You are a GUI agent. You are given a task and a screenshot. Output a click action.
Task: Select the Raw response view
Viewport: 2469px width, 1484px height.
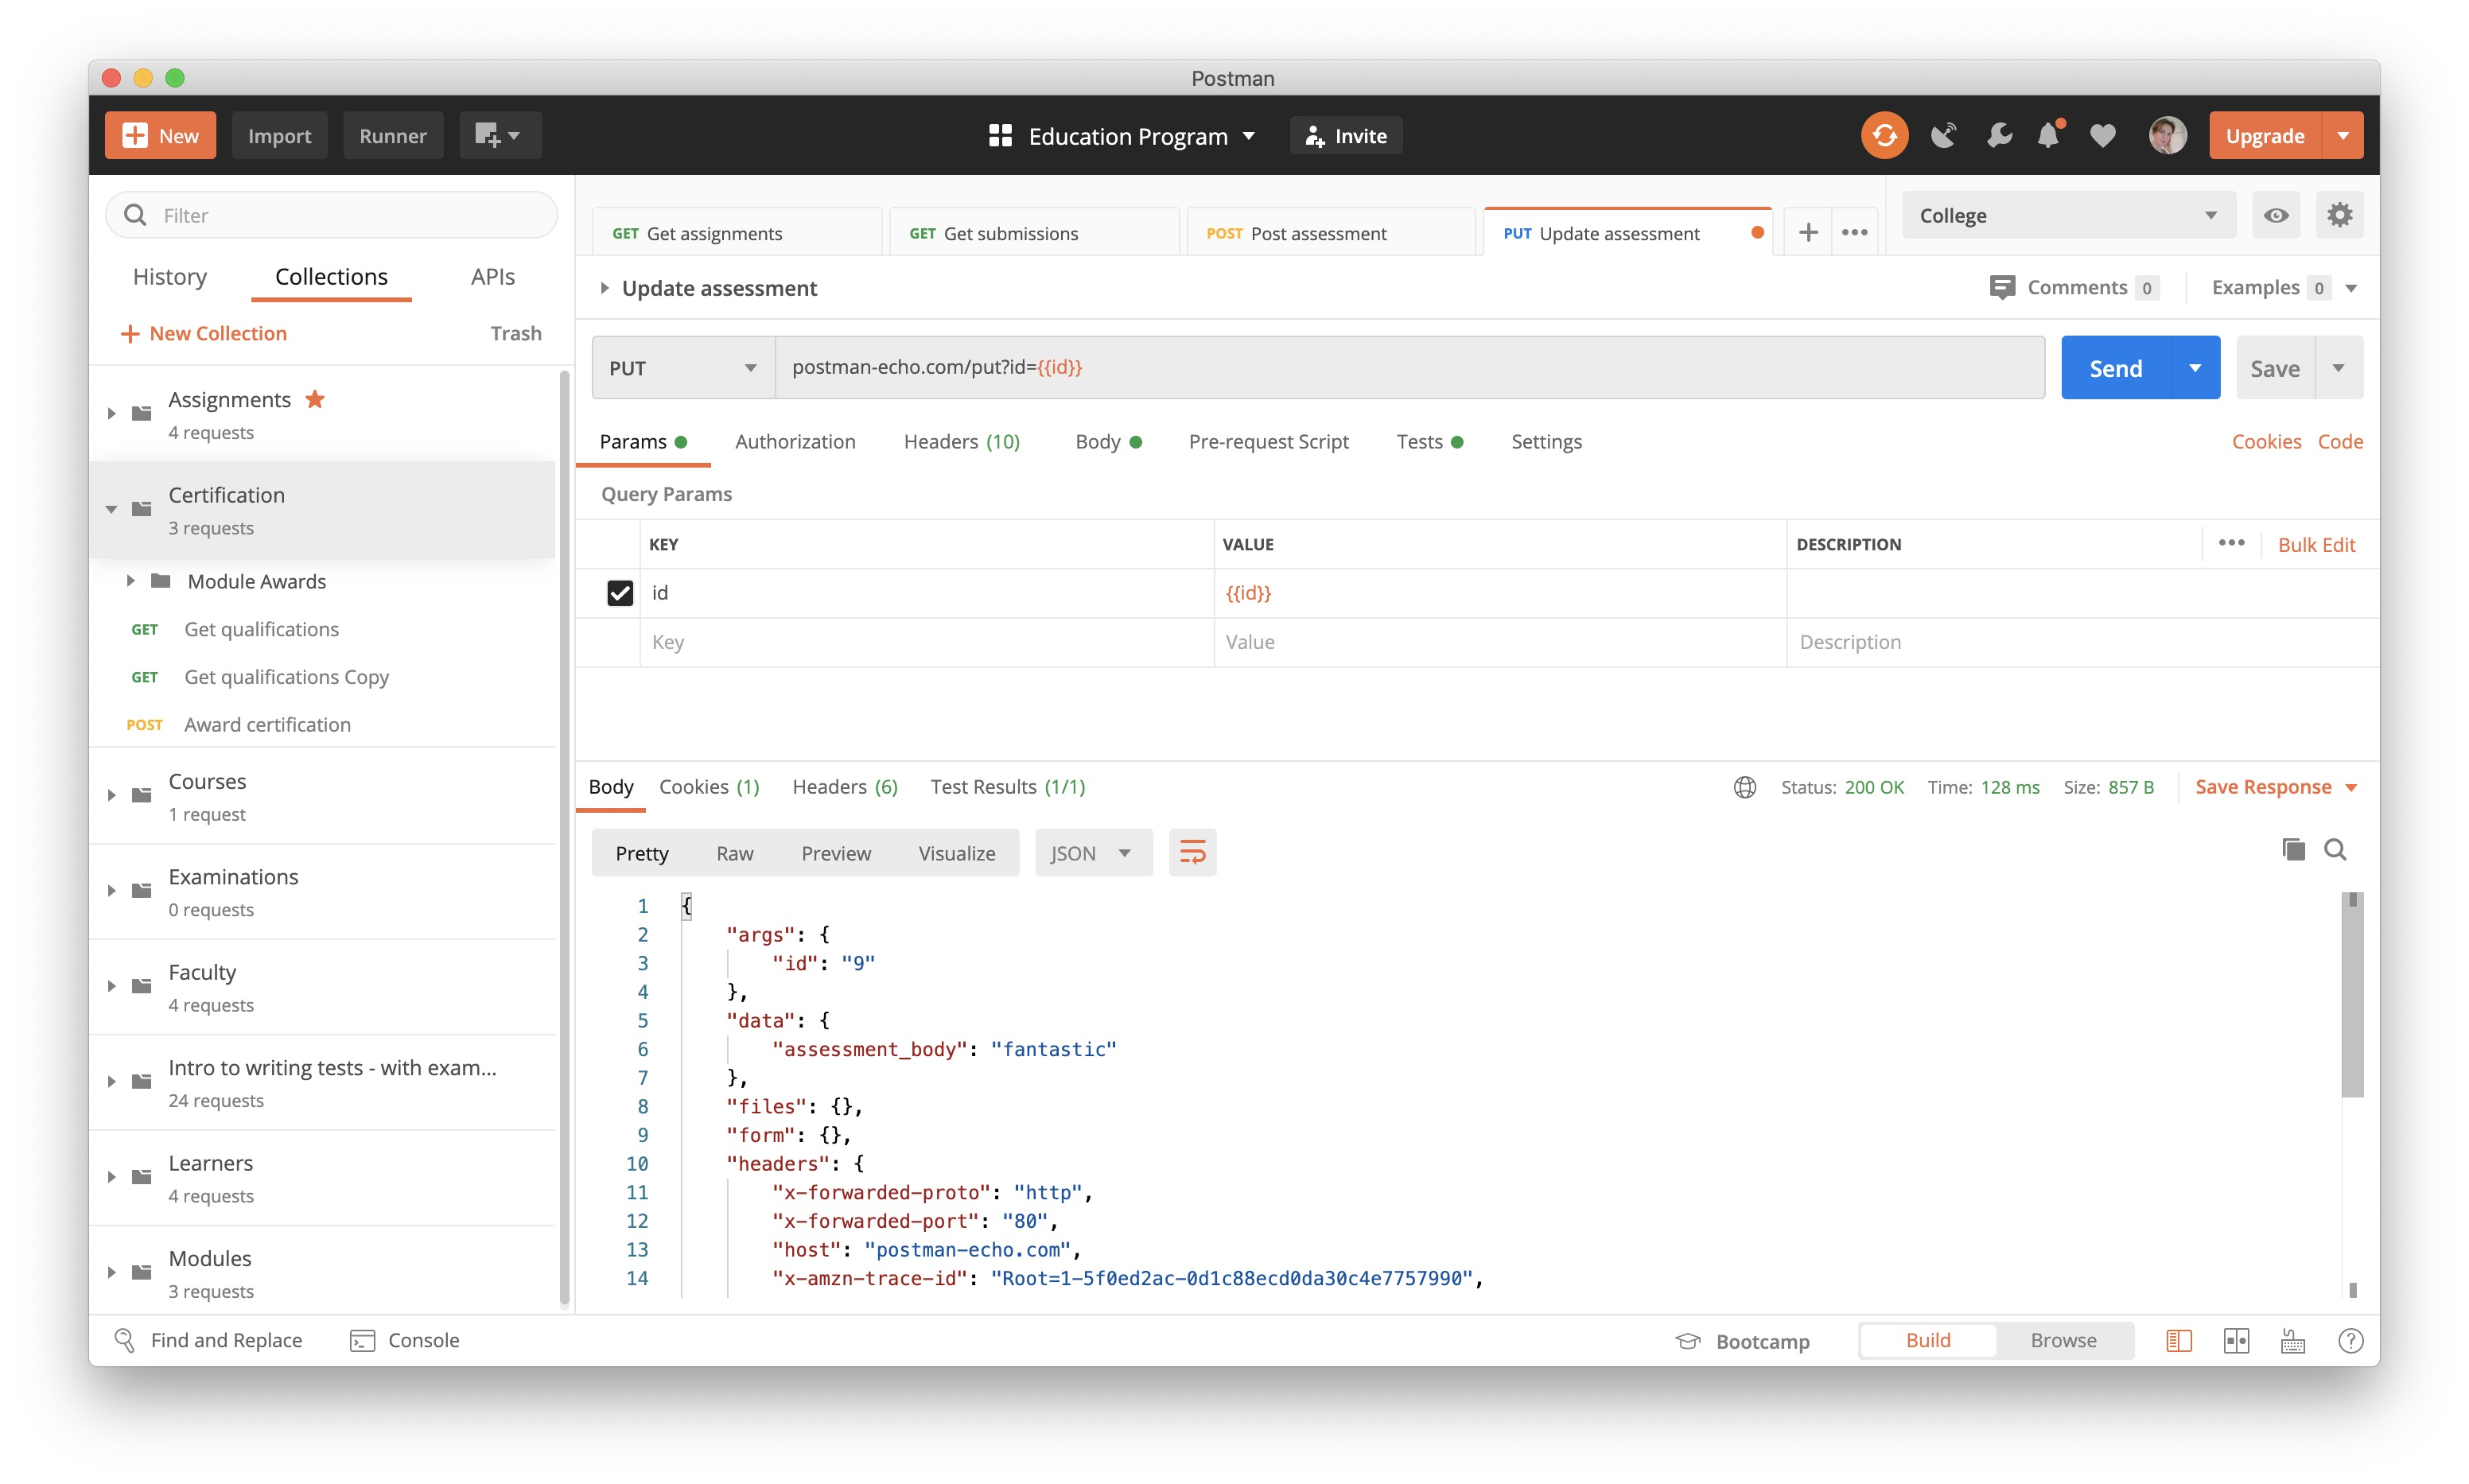click(x=735, y=852)
